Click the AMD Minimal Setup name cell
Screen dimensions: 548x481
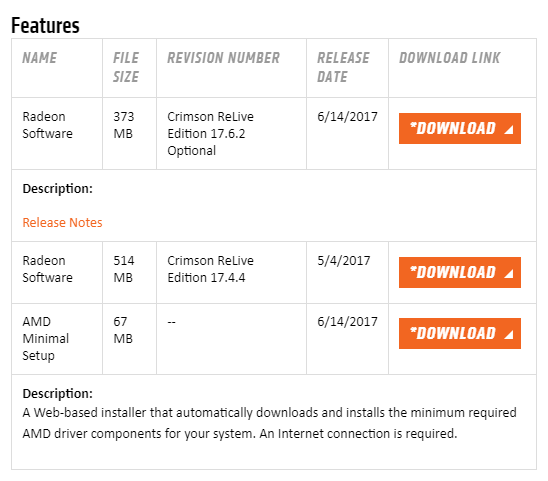[46, 338]
